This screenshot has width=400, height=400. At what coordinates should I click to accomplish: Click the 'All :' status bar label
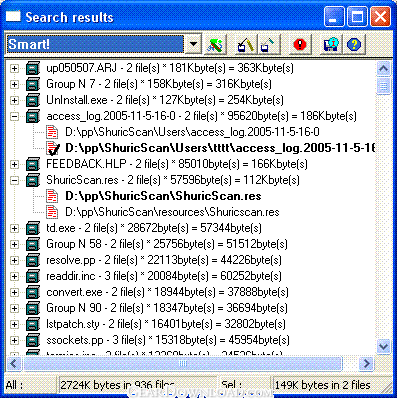[x=15, y=385]
